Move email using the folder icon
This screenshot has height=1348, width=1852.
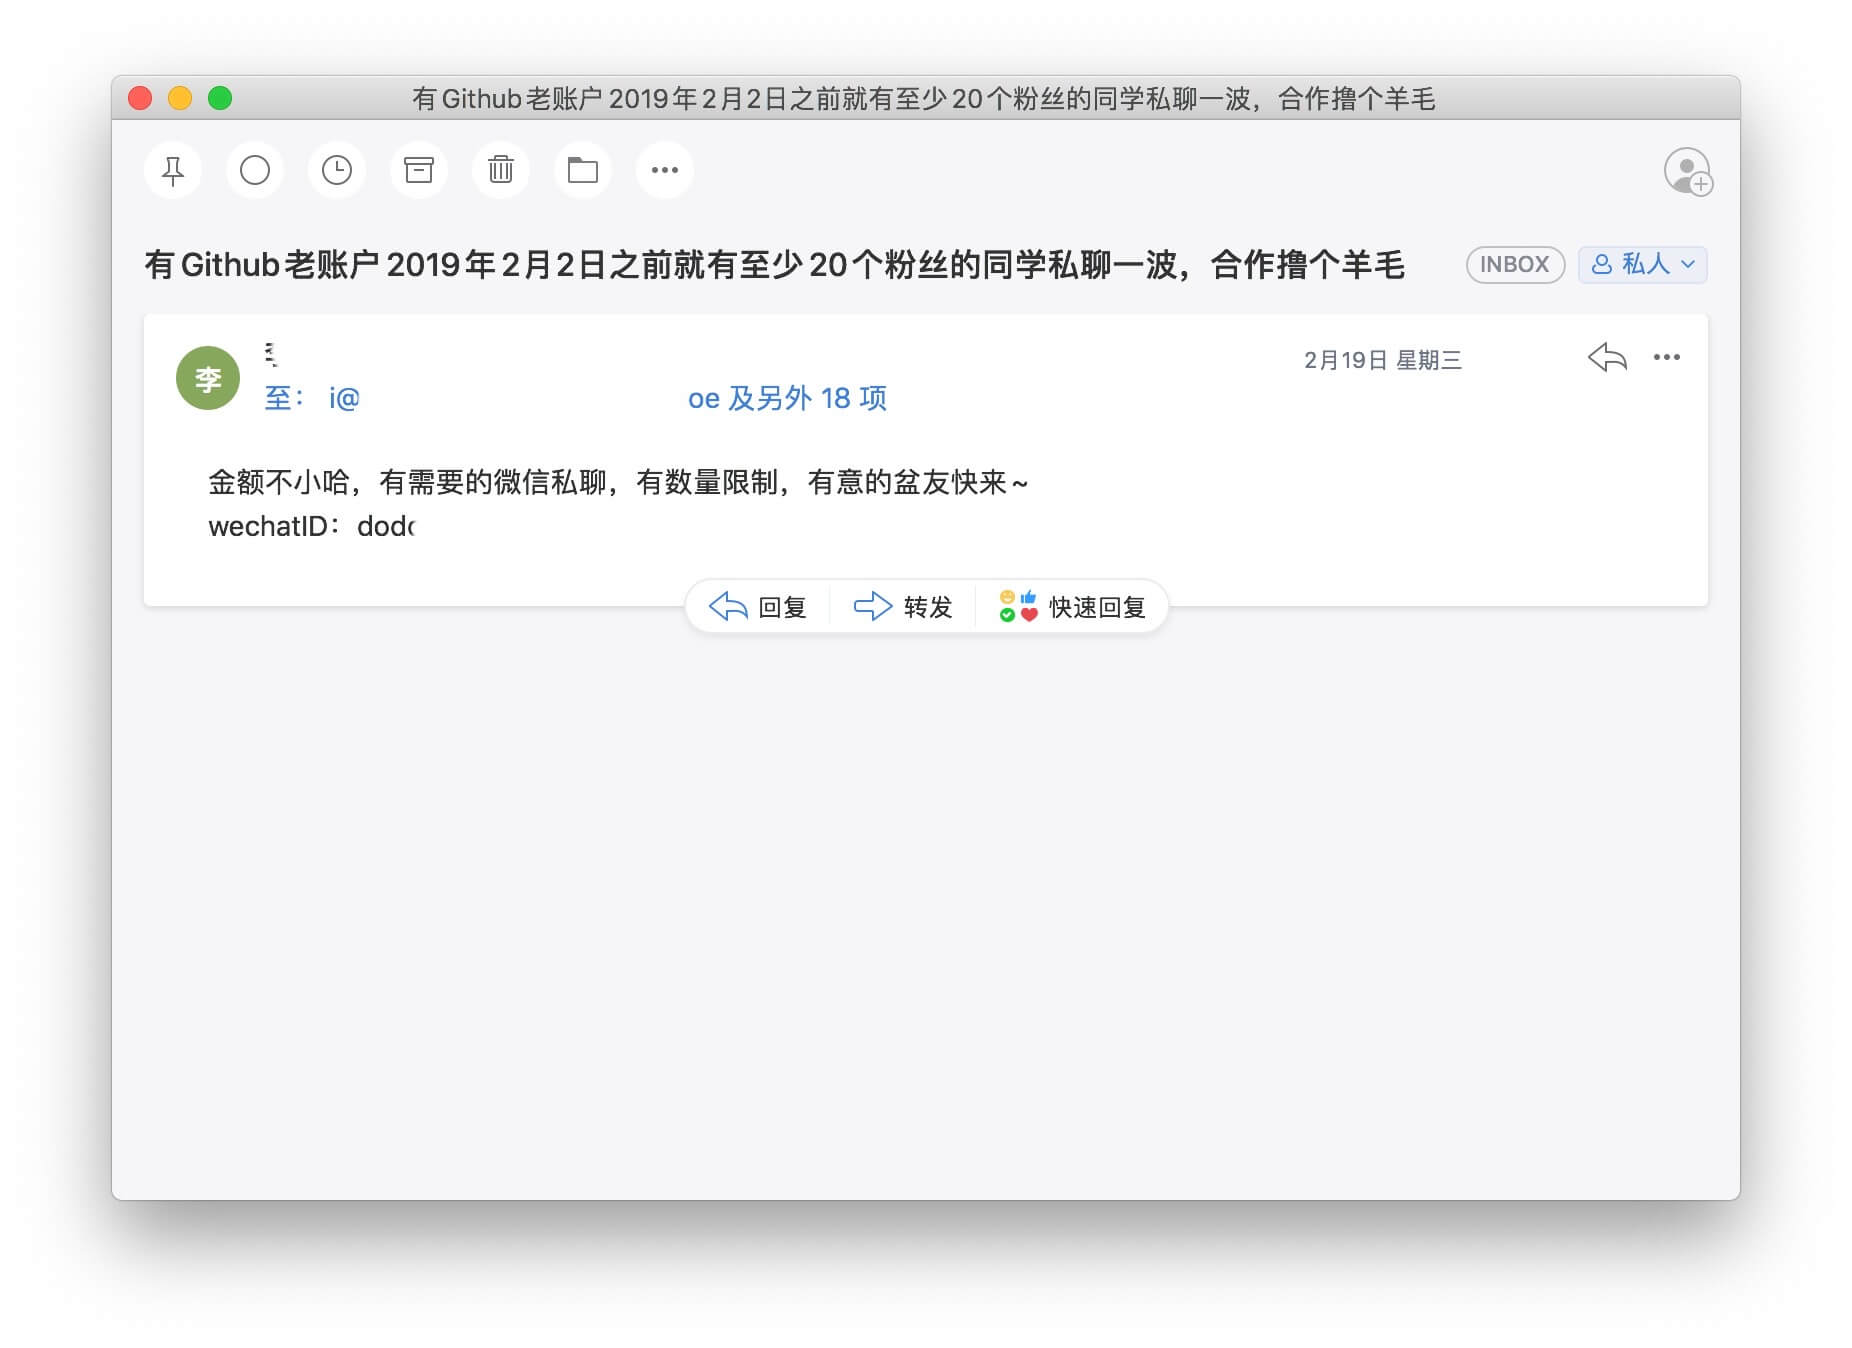(583, 171)
